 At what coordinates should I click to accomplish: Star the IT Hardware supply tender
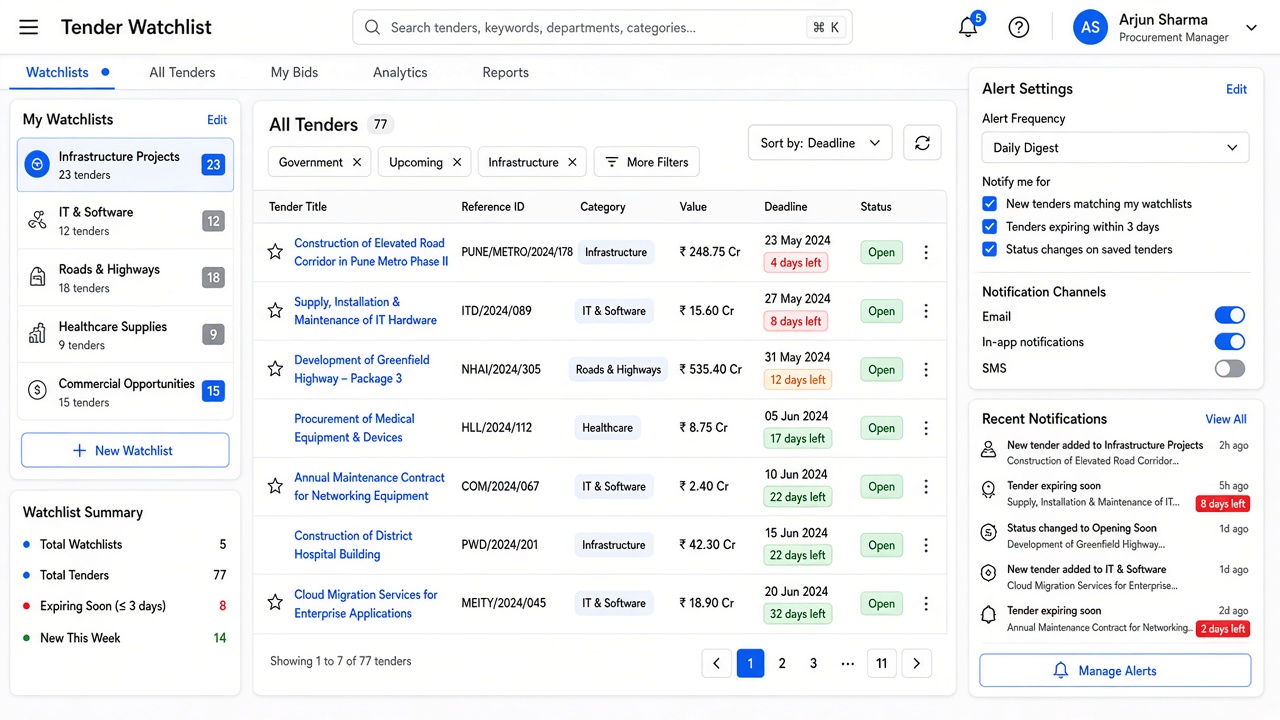click(275, 311)
